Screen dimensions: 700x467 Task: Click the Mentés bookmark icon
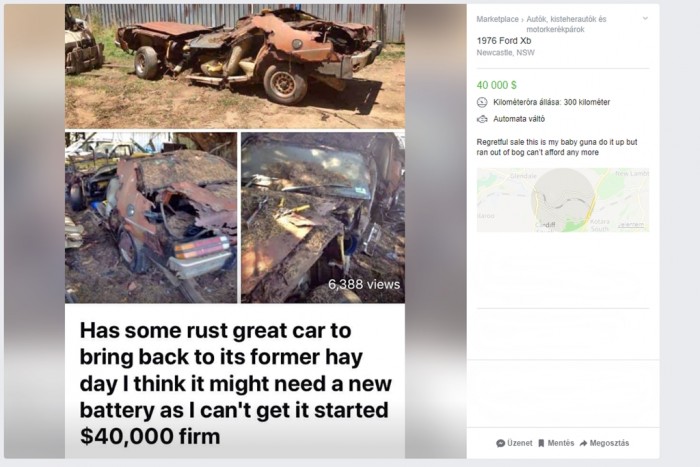click(541, 443)
